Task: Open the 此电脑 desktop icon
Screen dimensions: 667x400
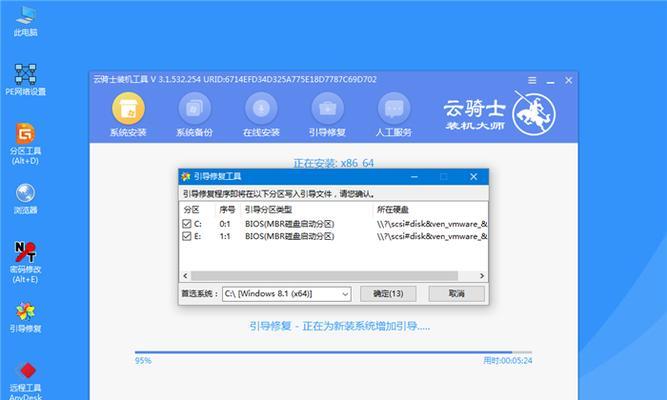Action: (x=26, y=21)
